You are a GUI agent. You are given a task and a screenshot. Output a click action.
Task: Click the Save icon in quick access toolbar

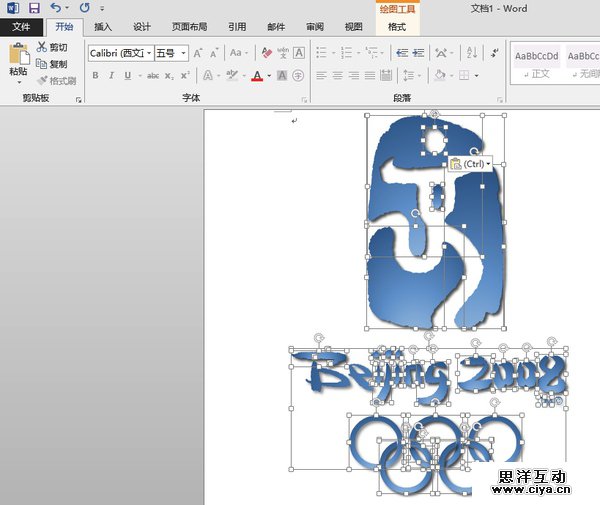[x=33, y=8]
